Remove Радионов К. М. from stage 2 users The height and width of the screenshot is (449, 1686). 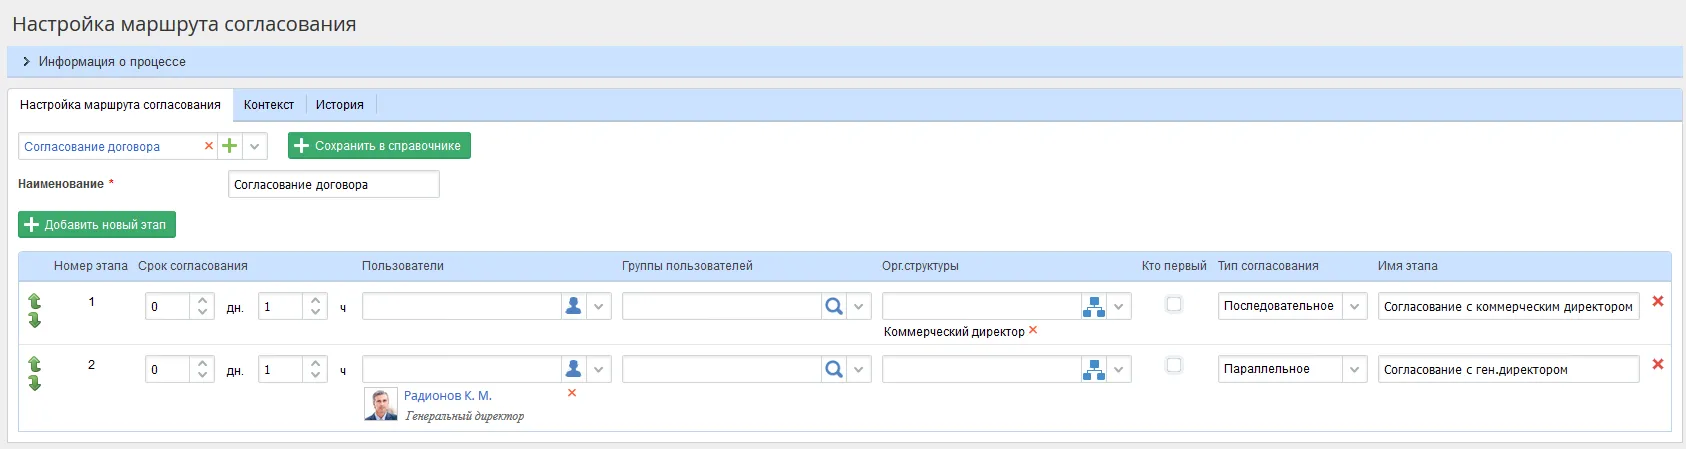(572, 393)
